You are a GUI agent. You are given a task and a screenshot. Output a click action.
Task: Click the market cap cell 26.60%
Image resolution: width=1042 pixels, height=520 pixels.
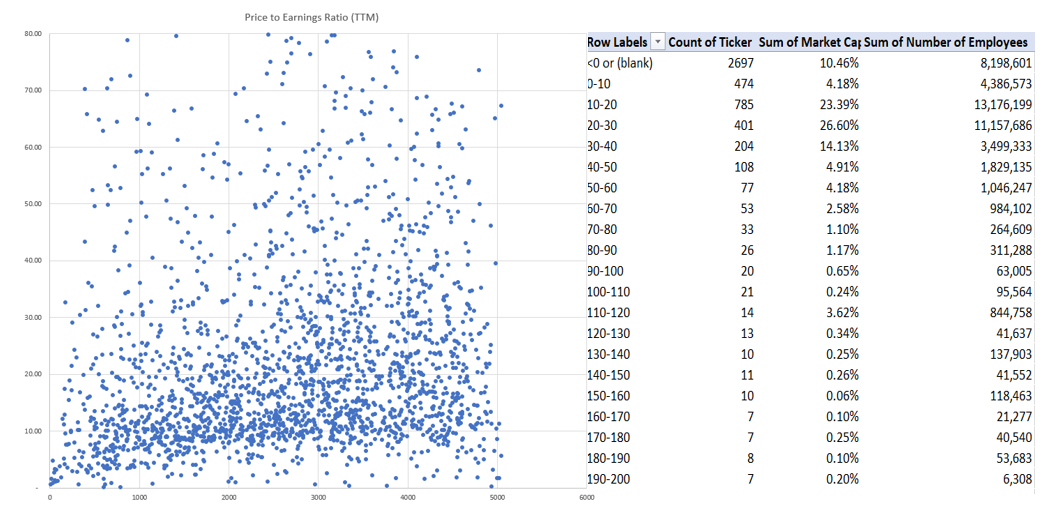point(837,125)
